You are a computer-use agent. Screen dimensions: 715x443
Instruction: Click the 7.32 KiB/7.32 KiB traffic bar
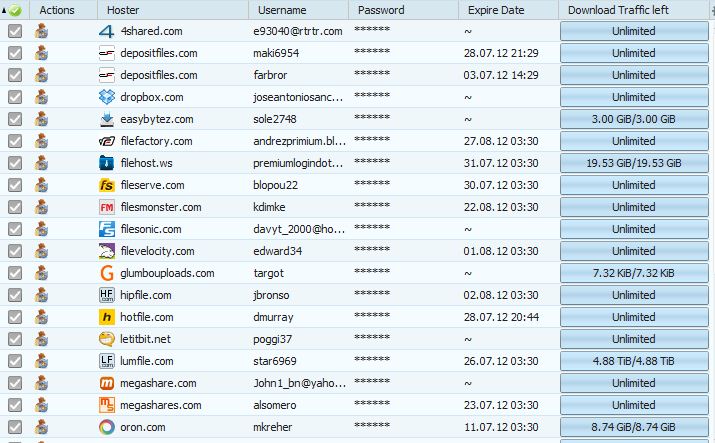(634, 273)
